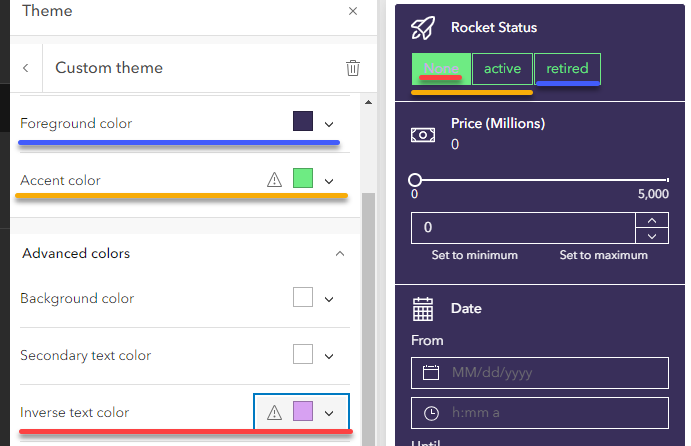Image resolution: width=691 pixels, height=446 pixels.
Task: Select the None rocket status option
Action: (x=440, y=68)
